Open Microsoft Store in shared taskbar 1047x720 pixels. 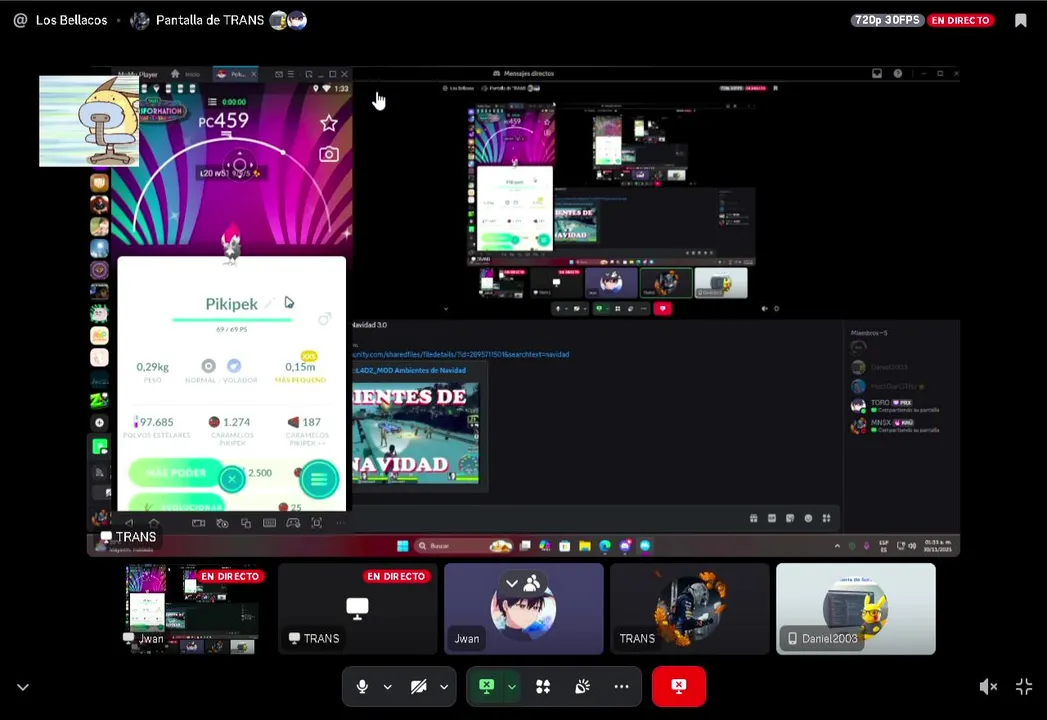click(565, 546)
